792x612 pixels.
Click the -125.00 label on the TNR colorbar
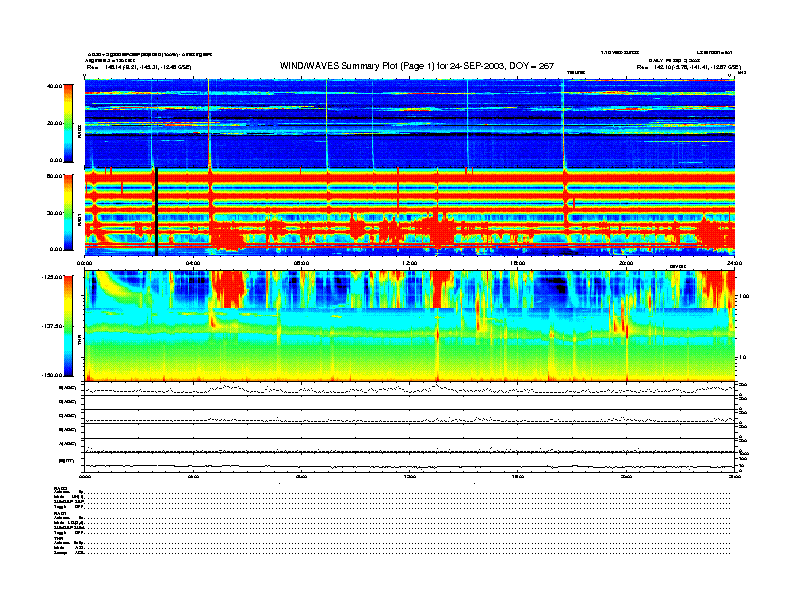pyautogui.click(x=53, y=277)
